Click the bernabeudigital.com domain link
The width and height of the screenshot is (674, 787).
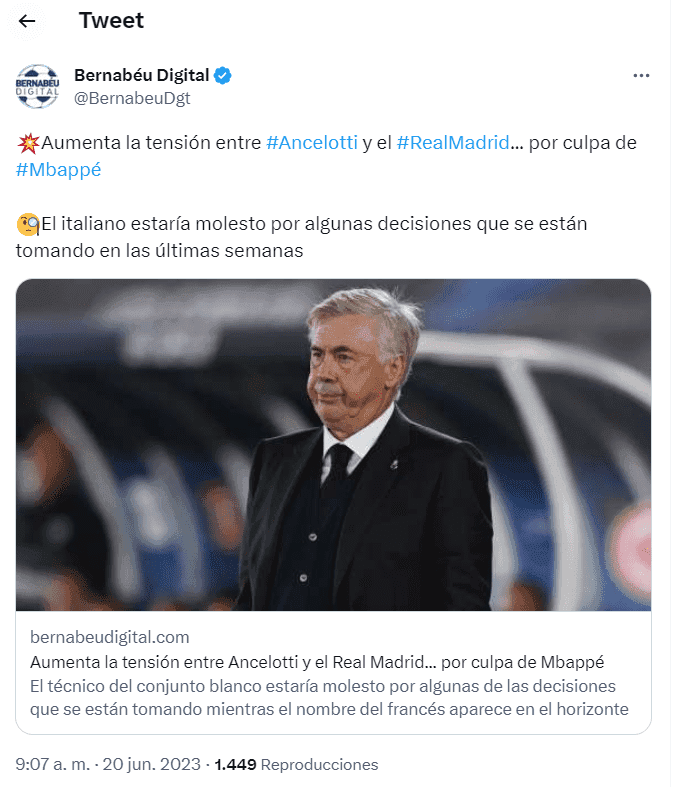[x=110, y=637]
